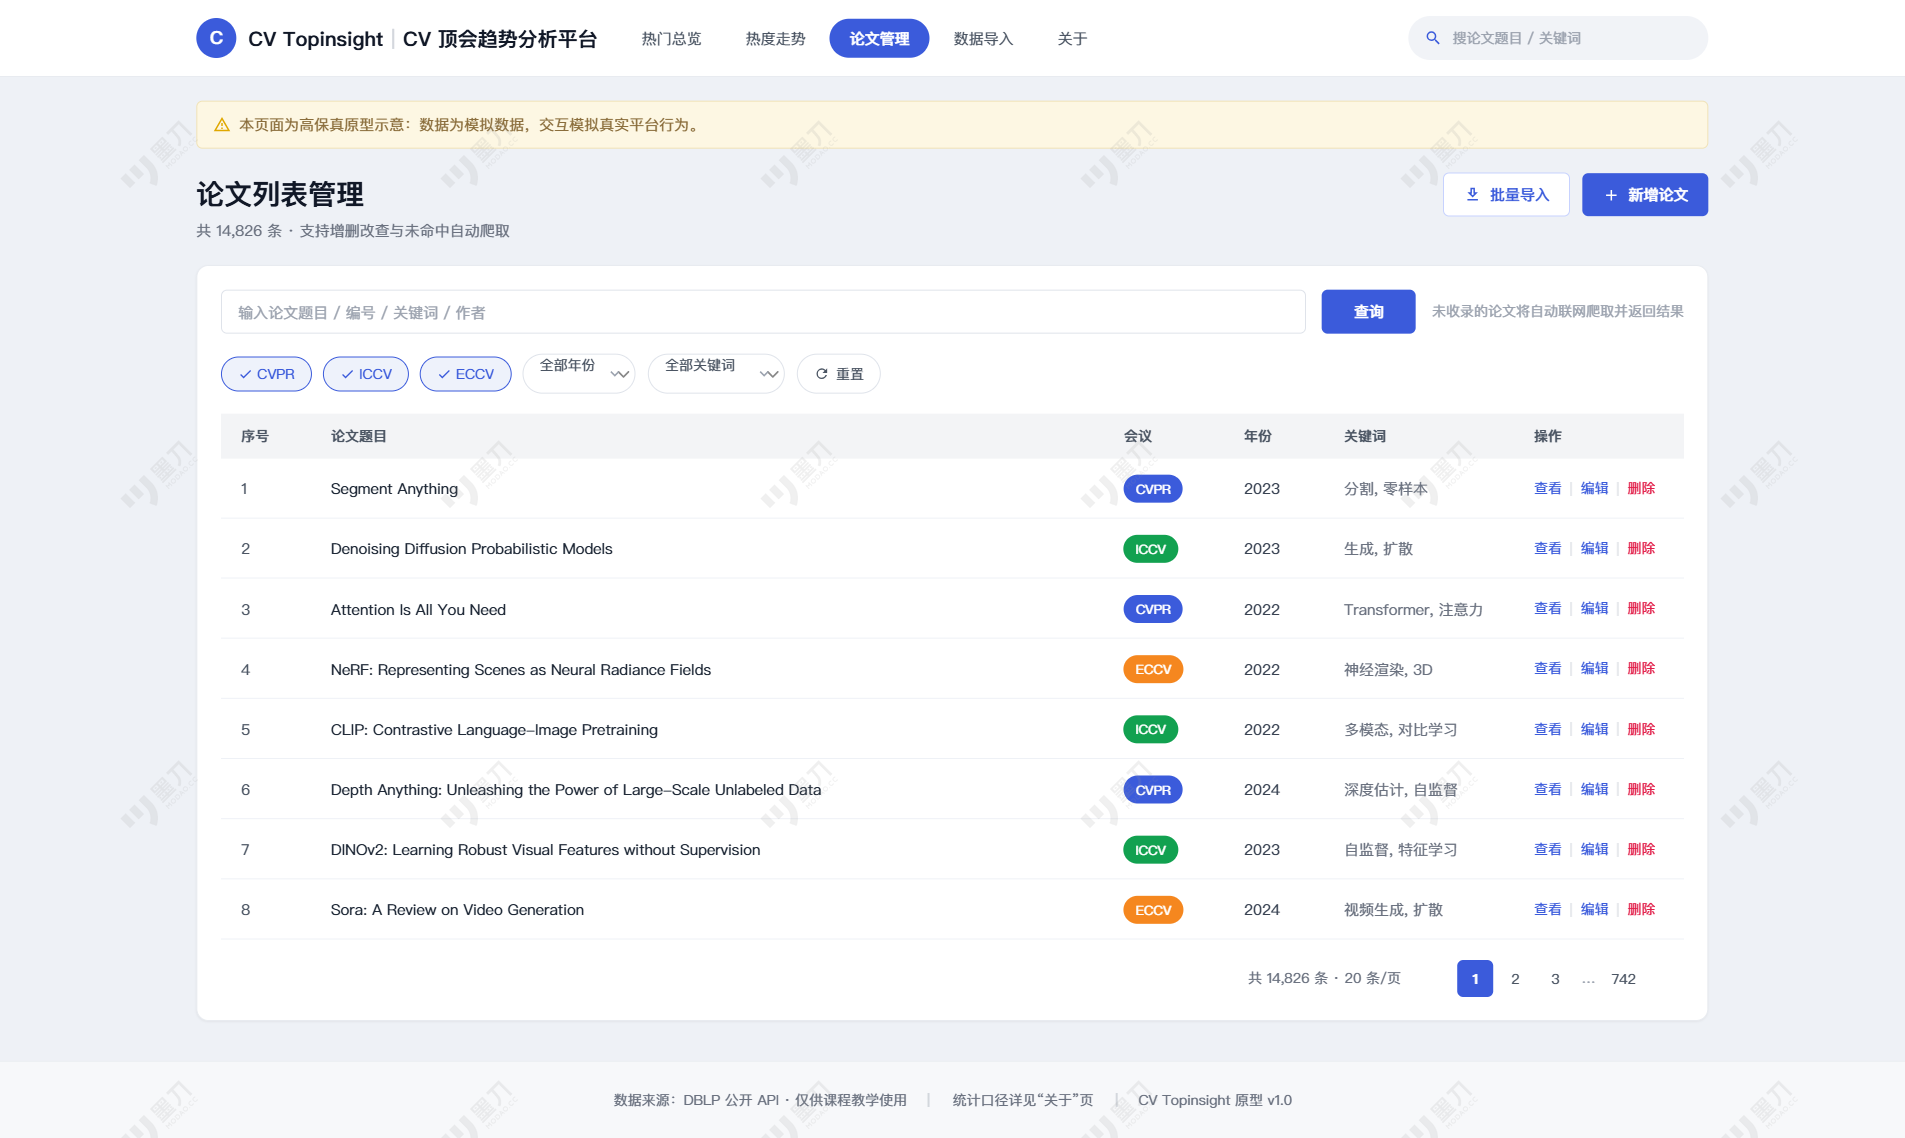This screenshot has width=1905, height=1138.
Task: Focus the top 搜论文题目 search box
Action: (x=1558, y=38)
